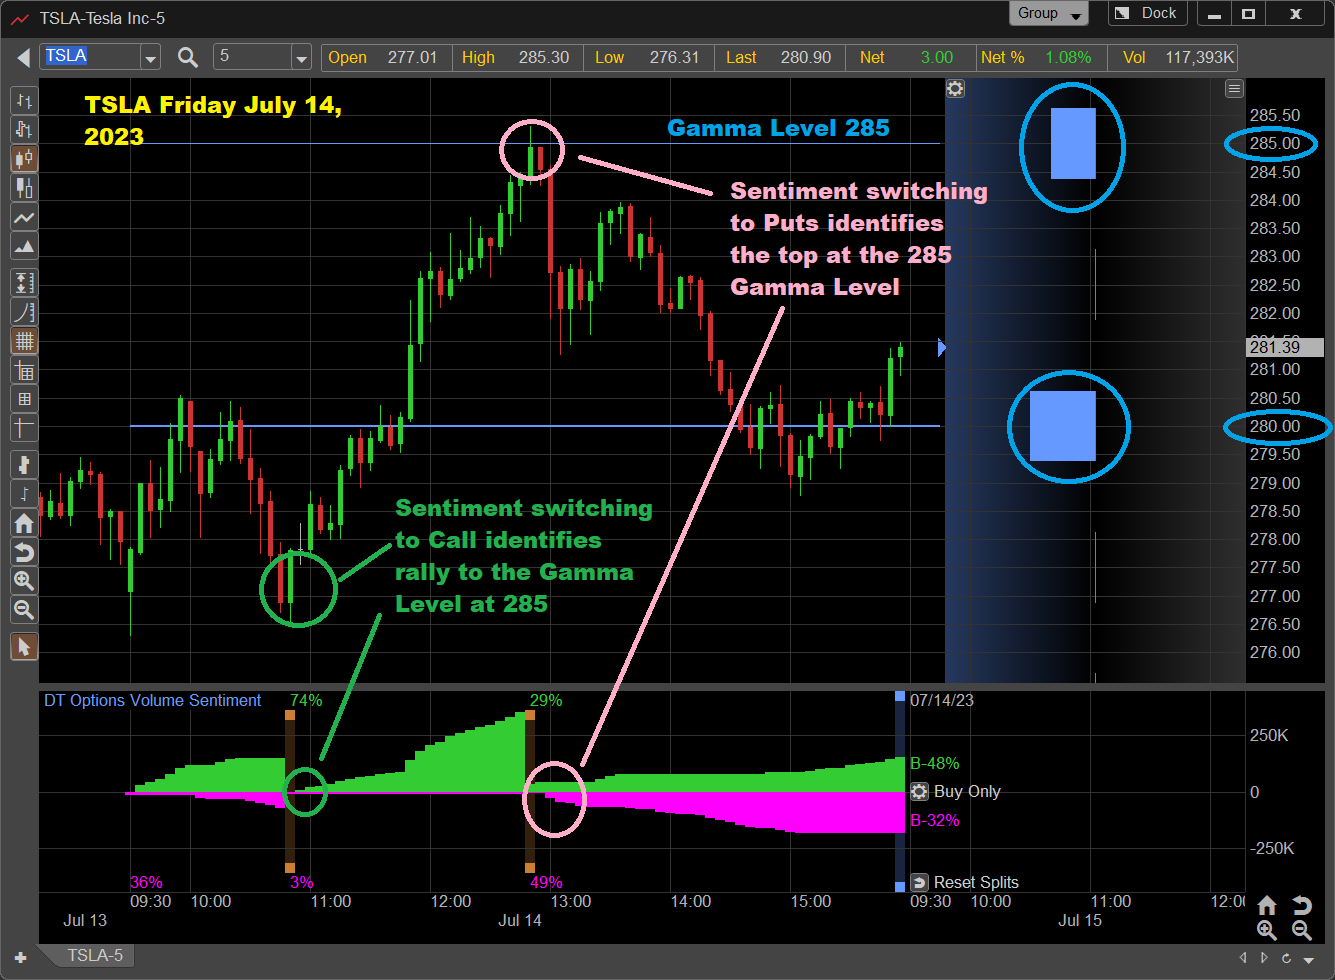
Task: Open the Group dropdown in the title bar
Action: [1048, 13]
